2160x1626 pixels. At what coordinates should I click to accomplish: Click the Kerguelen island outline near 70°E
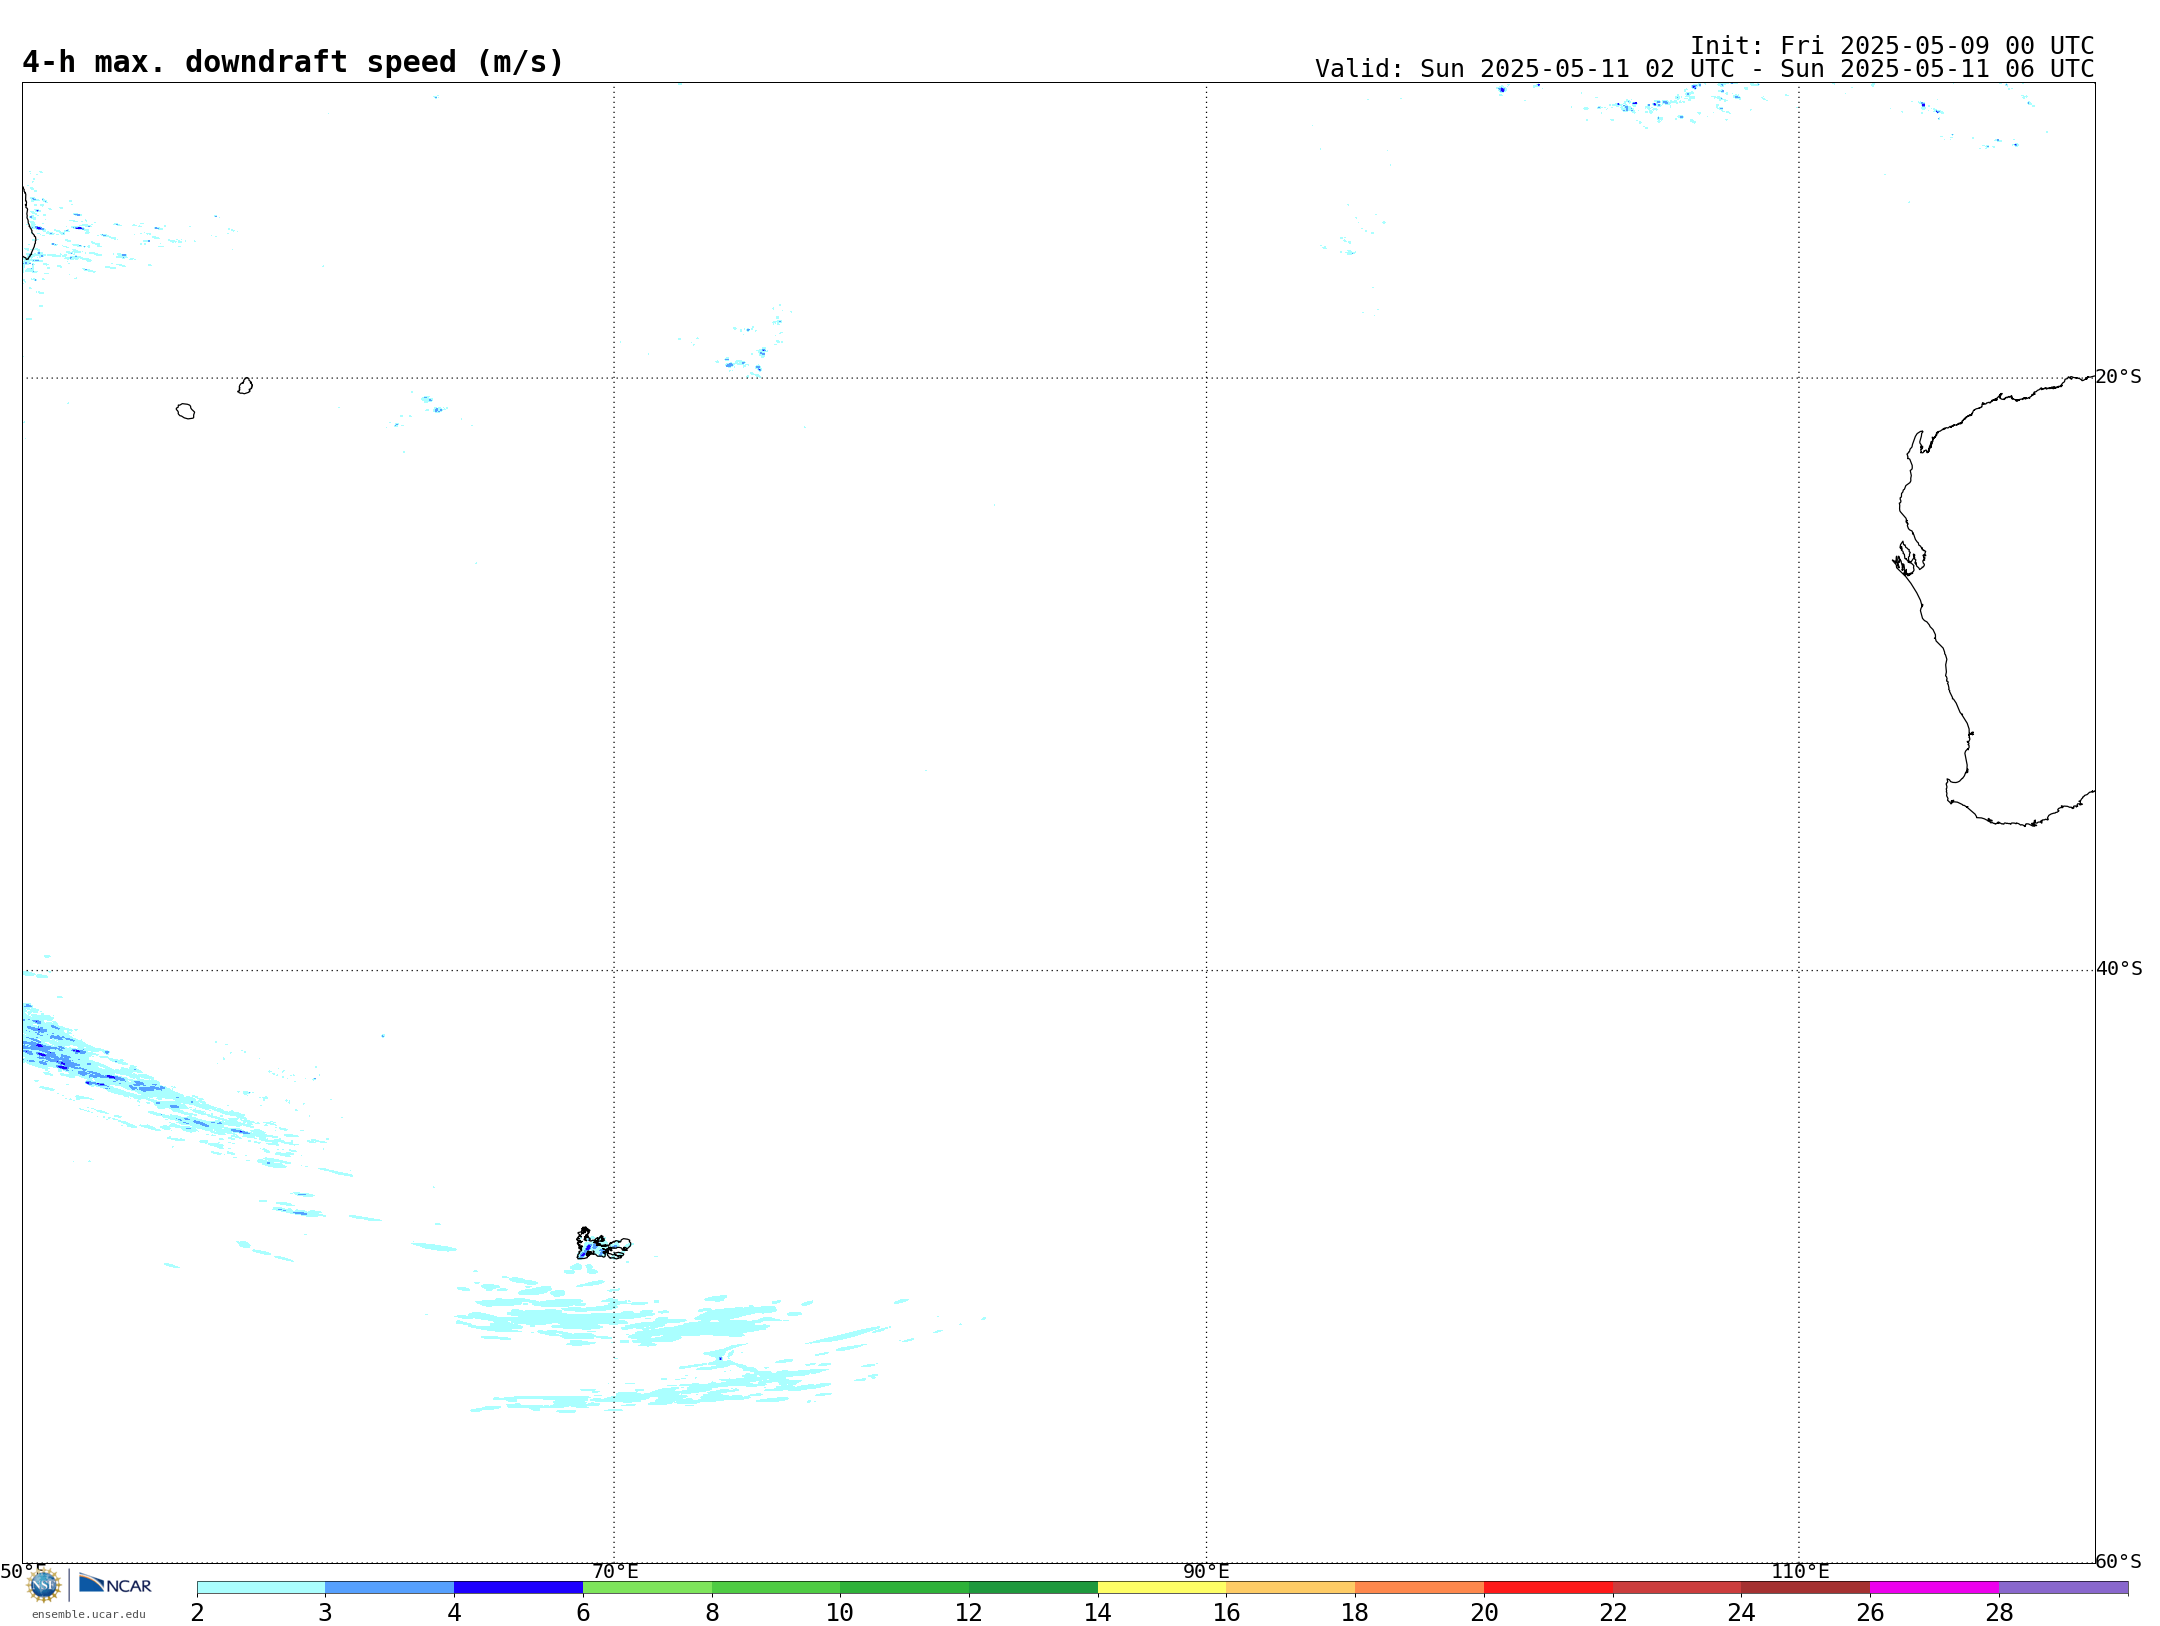pos(603,1244)
